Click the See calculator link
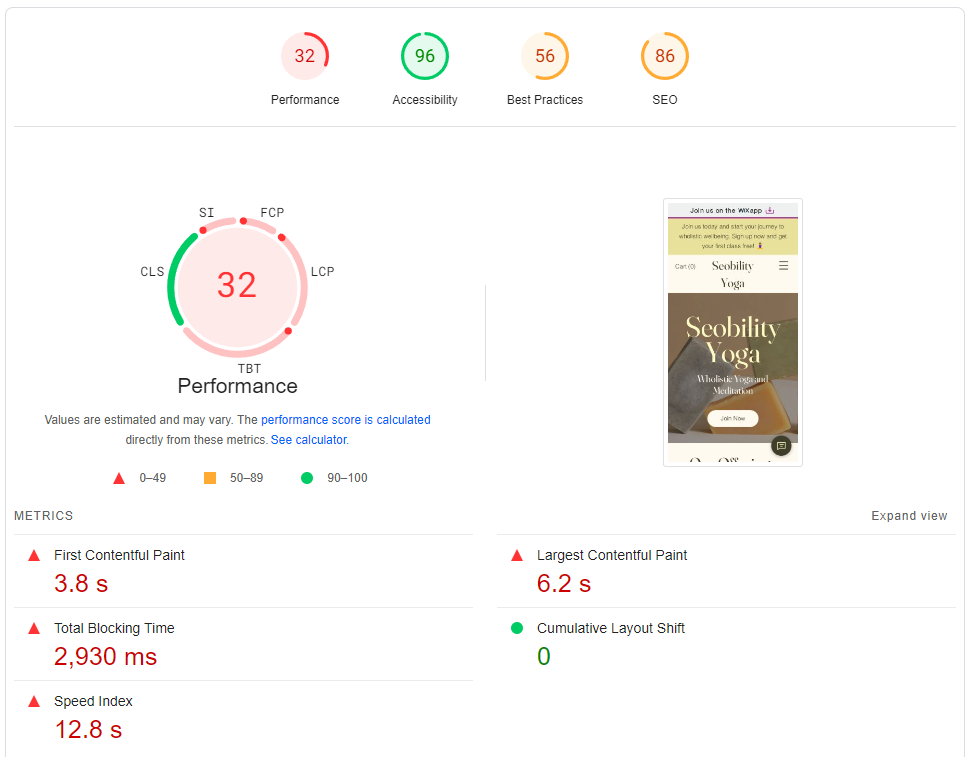The width and height of the screenshot is (971, 757). (x=308, y=439)
